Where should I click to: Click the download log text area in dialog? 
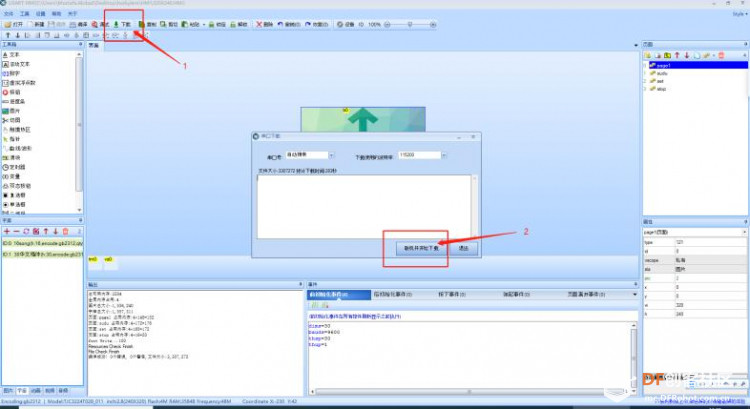tap(364, 207)
